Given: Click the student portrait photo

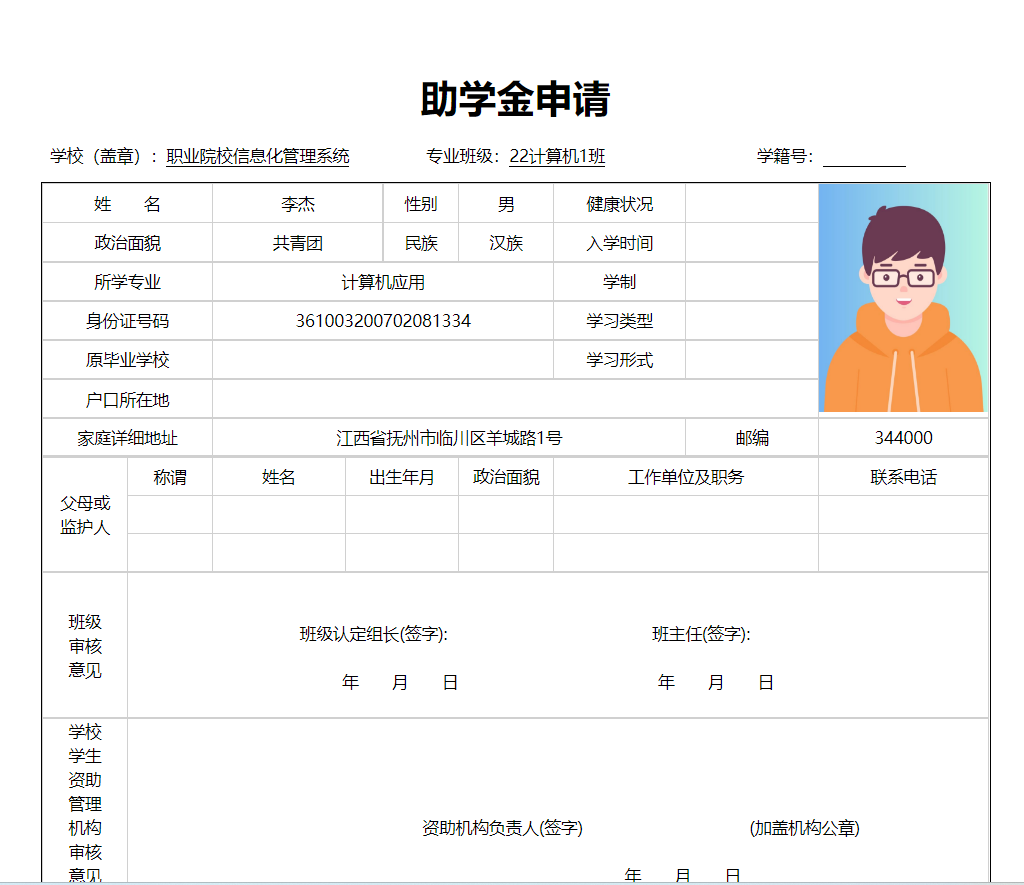Looking at the screenshot, I should tap(903, 298).
